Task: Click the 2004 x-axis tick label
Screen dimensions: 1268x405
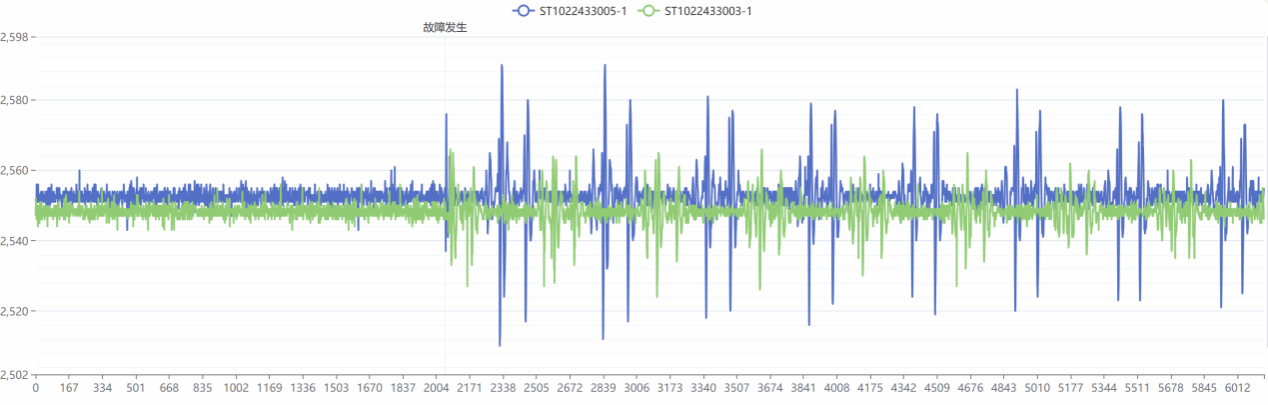Action: pos(437,388)
